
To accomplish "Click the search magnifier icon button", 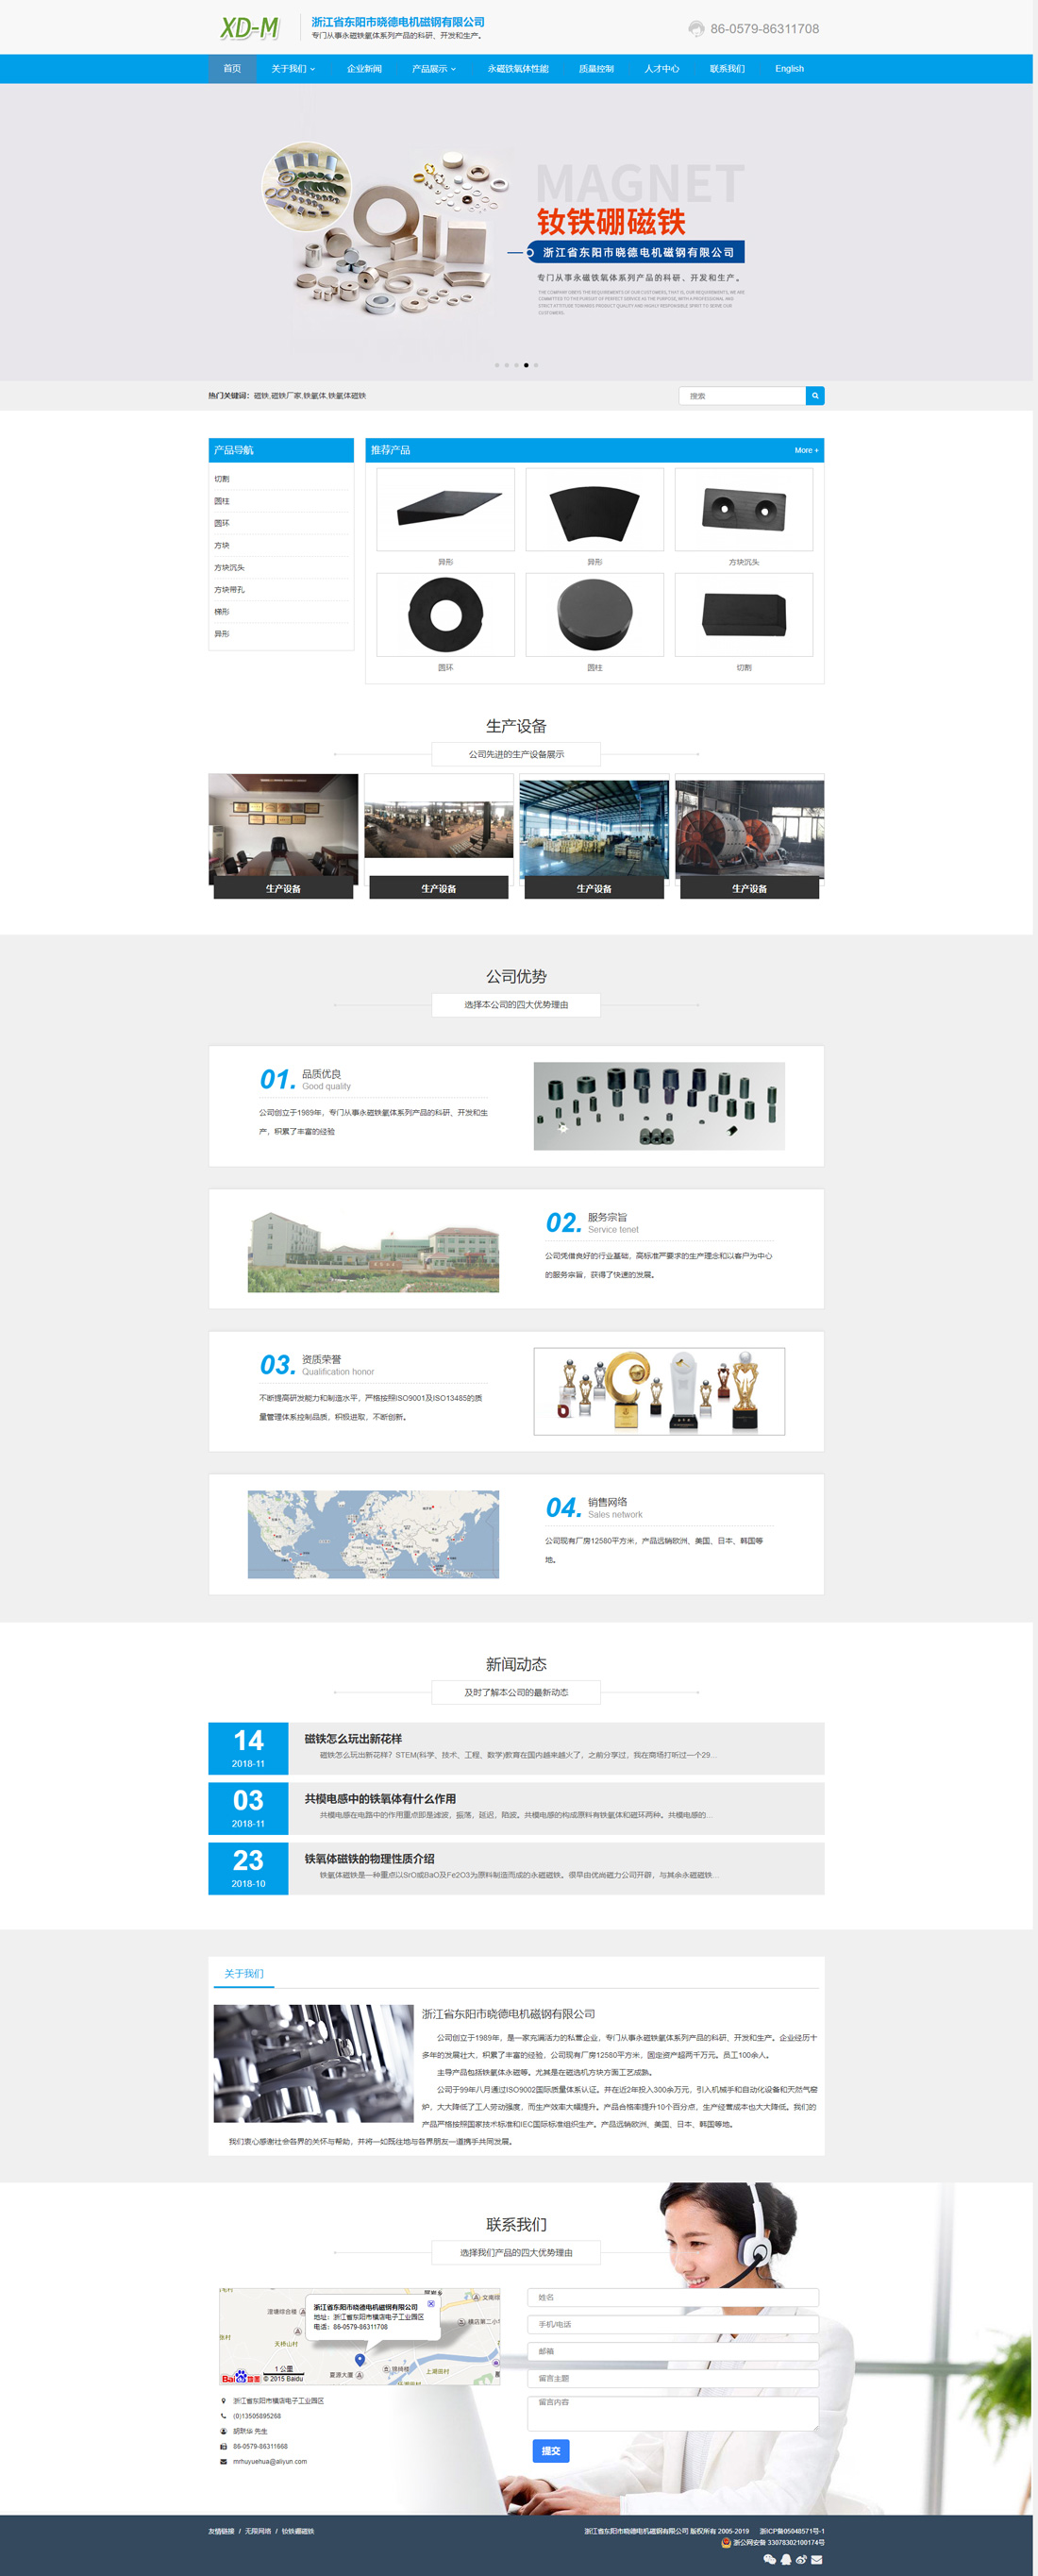I will pos(815,396).
